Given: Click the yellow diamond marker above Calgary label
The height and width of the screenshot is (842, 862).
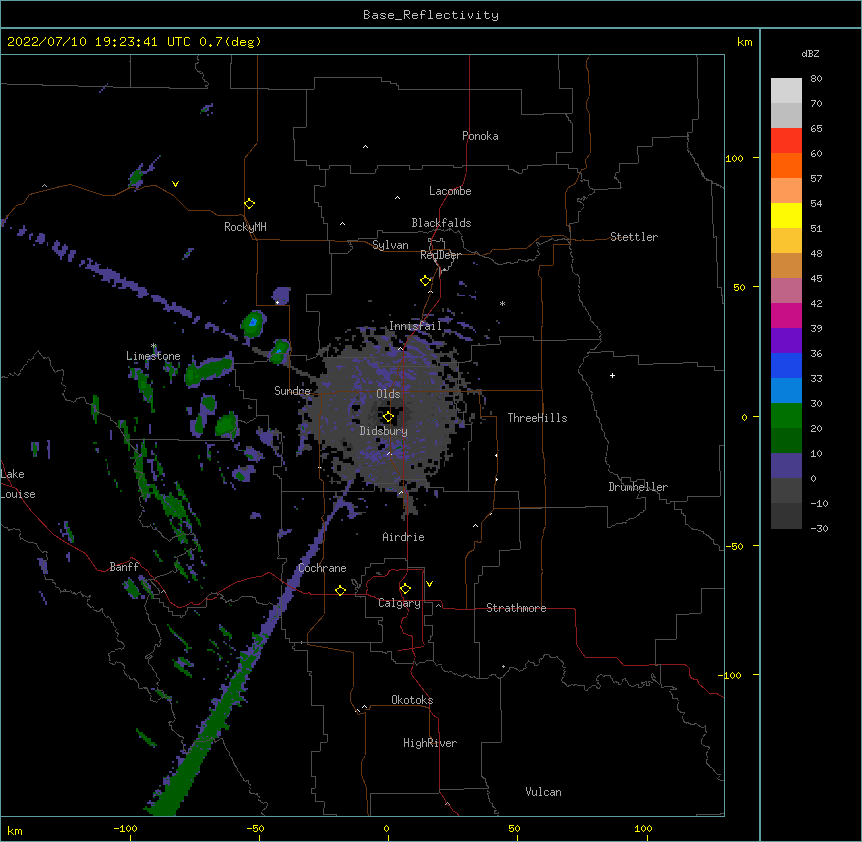Looking at the screenshot, I should [x=405, y=589].
